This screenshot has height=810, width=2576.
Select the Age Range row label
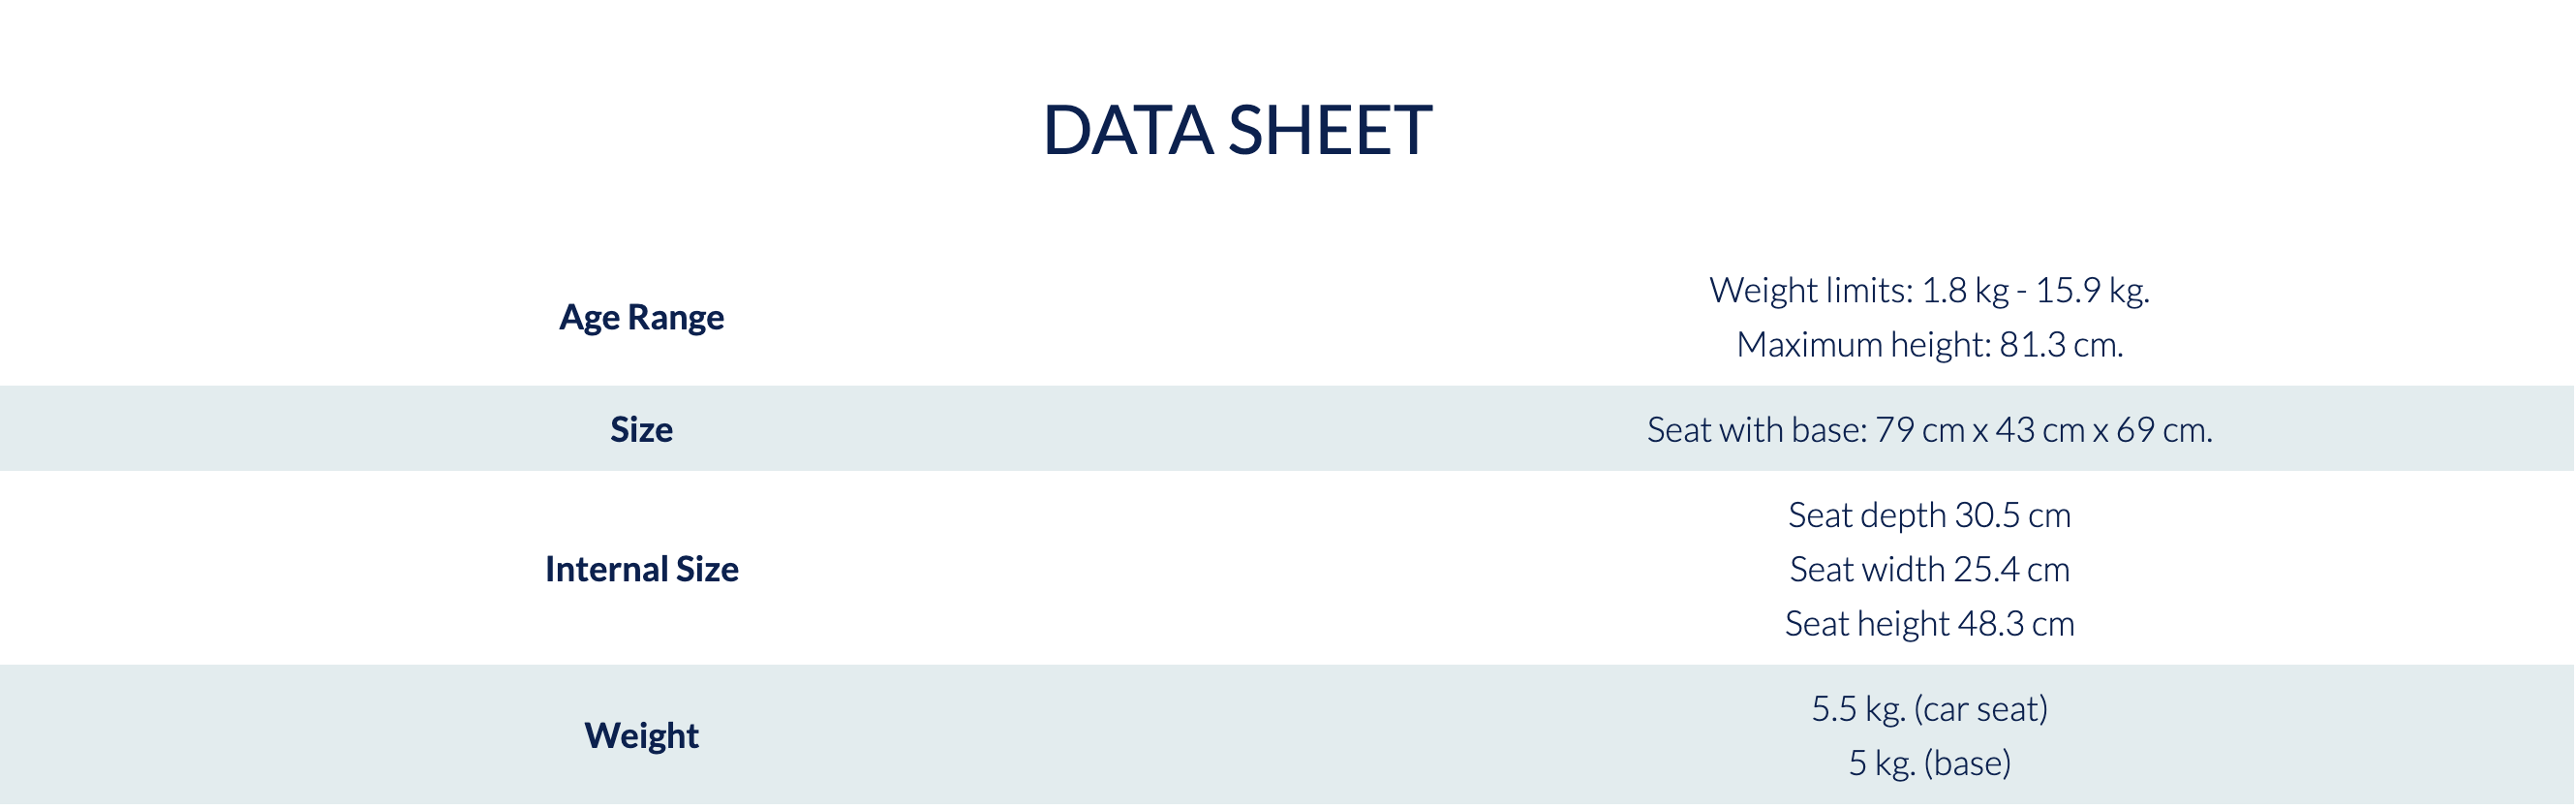pyautogui.click(x=641, y=317)
